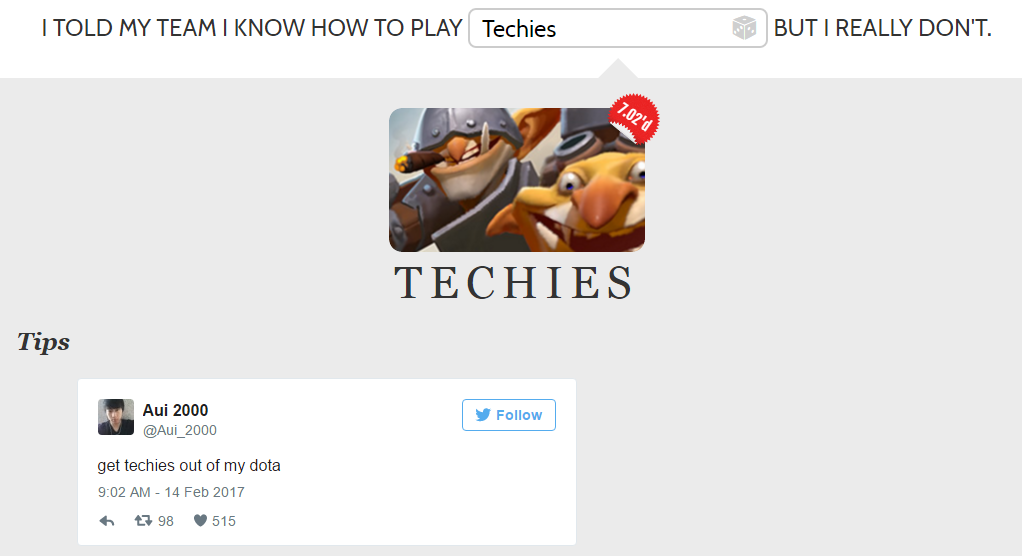Open the 9:02 AM - 14 Feb 2017 timestamp
Image resolution: width=1022 pixels, height=556 pixels.
point(171,492)
